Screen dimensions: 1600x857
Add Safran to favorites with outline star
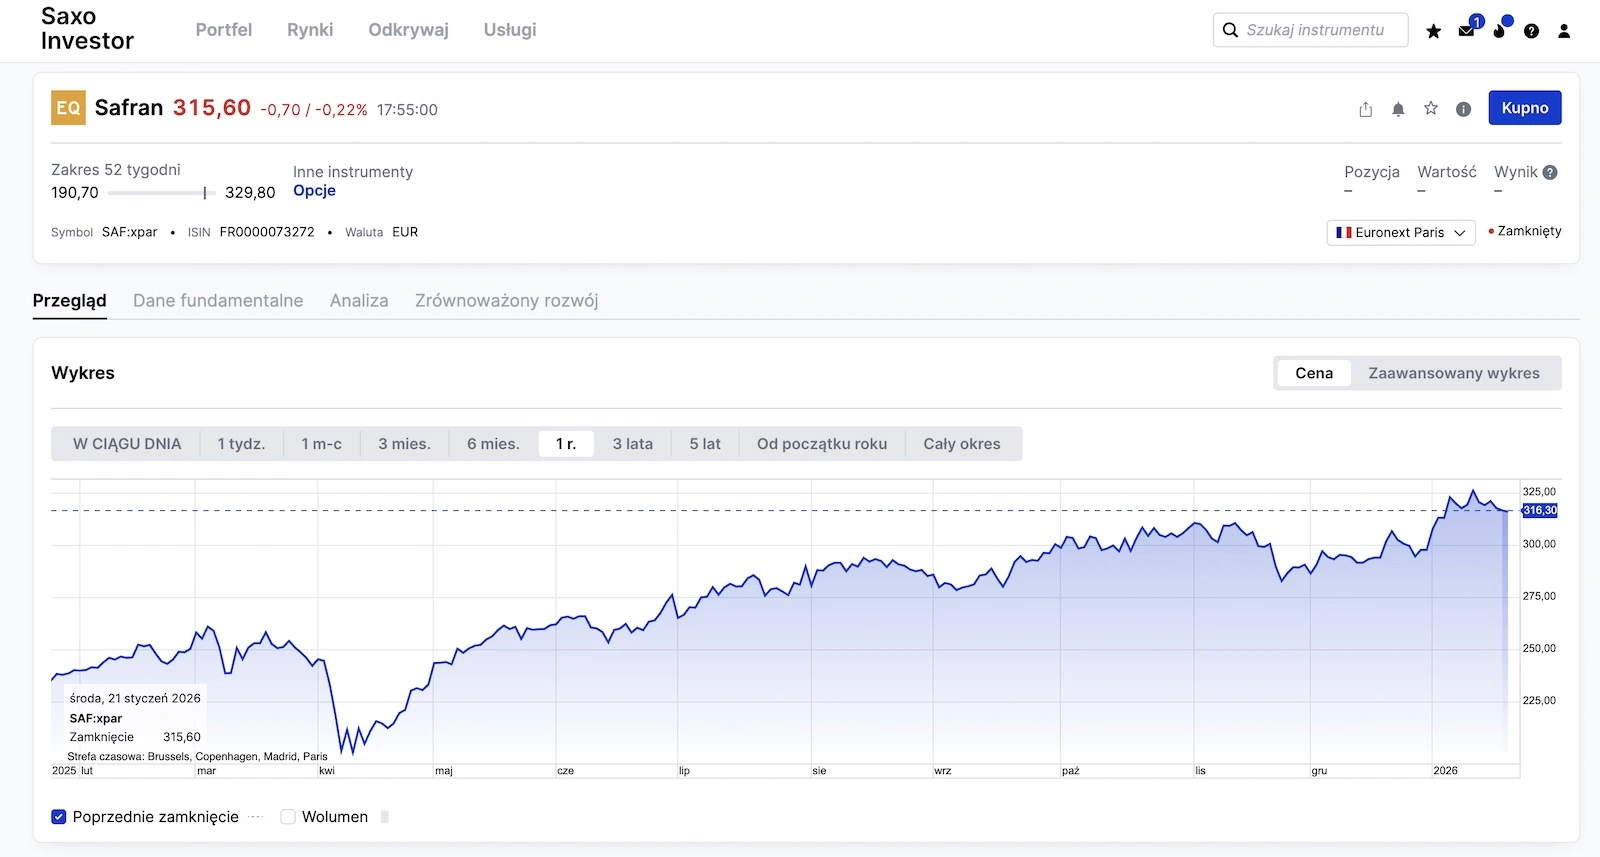point(1431,108)
